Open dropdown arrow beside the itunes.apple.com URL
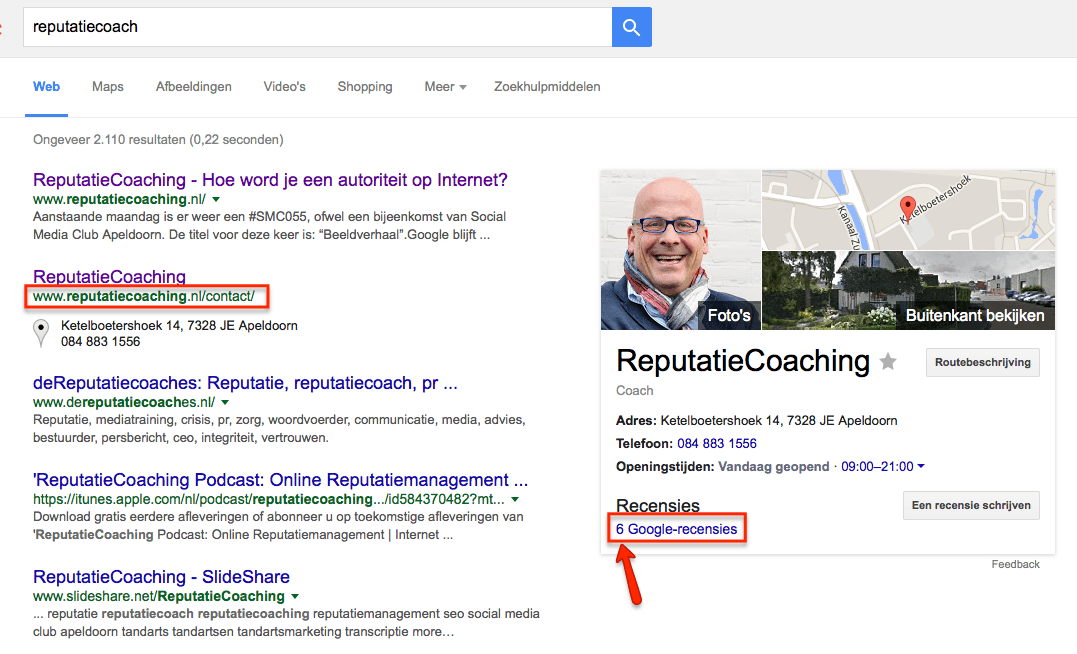The height and width of the screenshot is (654, 1077). pyautogui.click(x=515, y=499)
